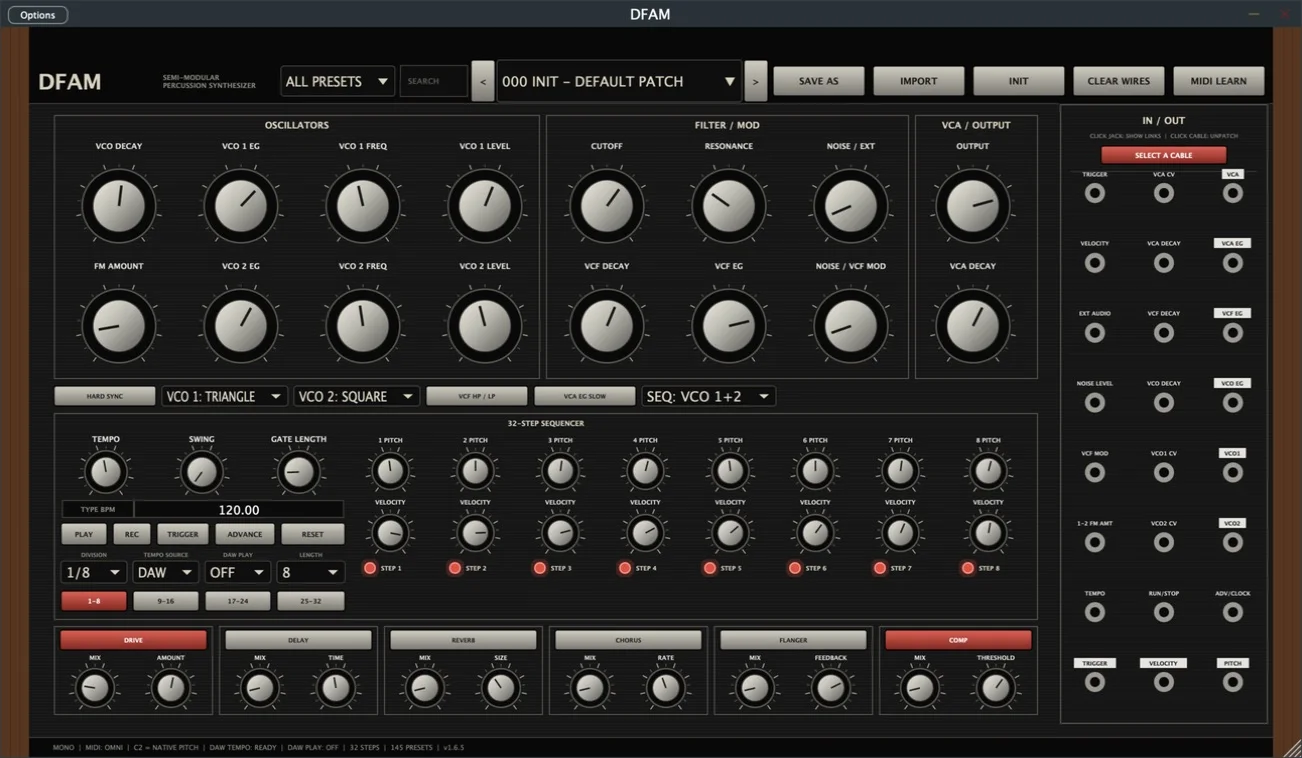Open the VCO 2: SQUARE waveform dropdown

pyautogui.click(x=356, y=396)
